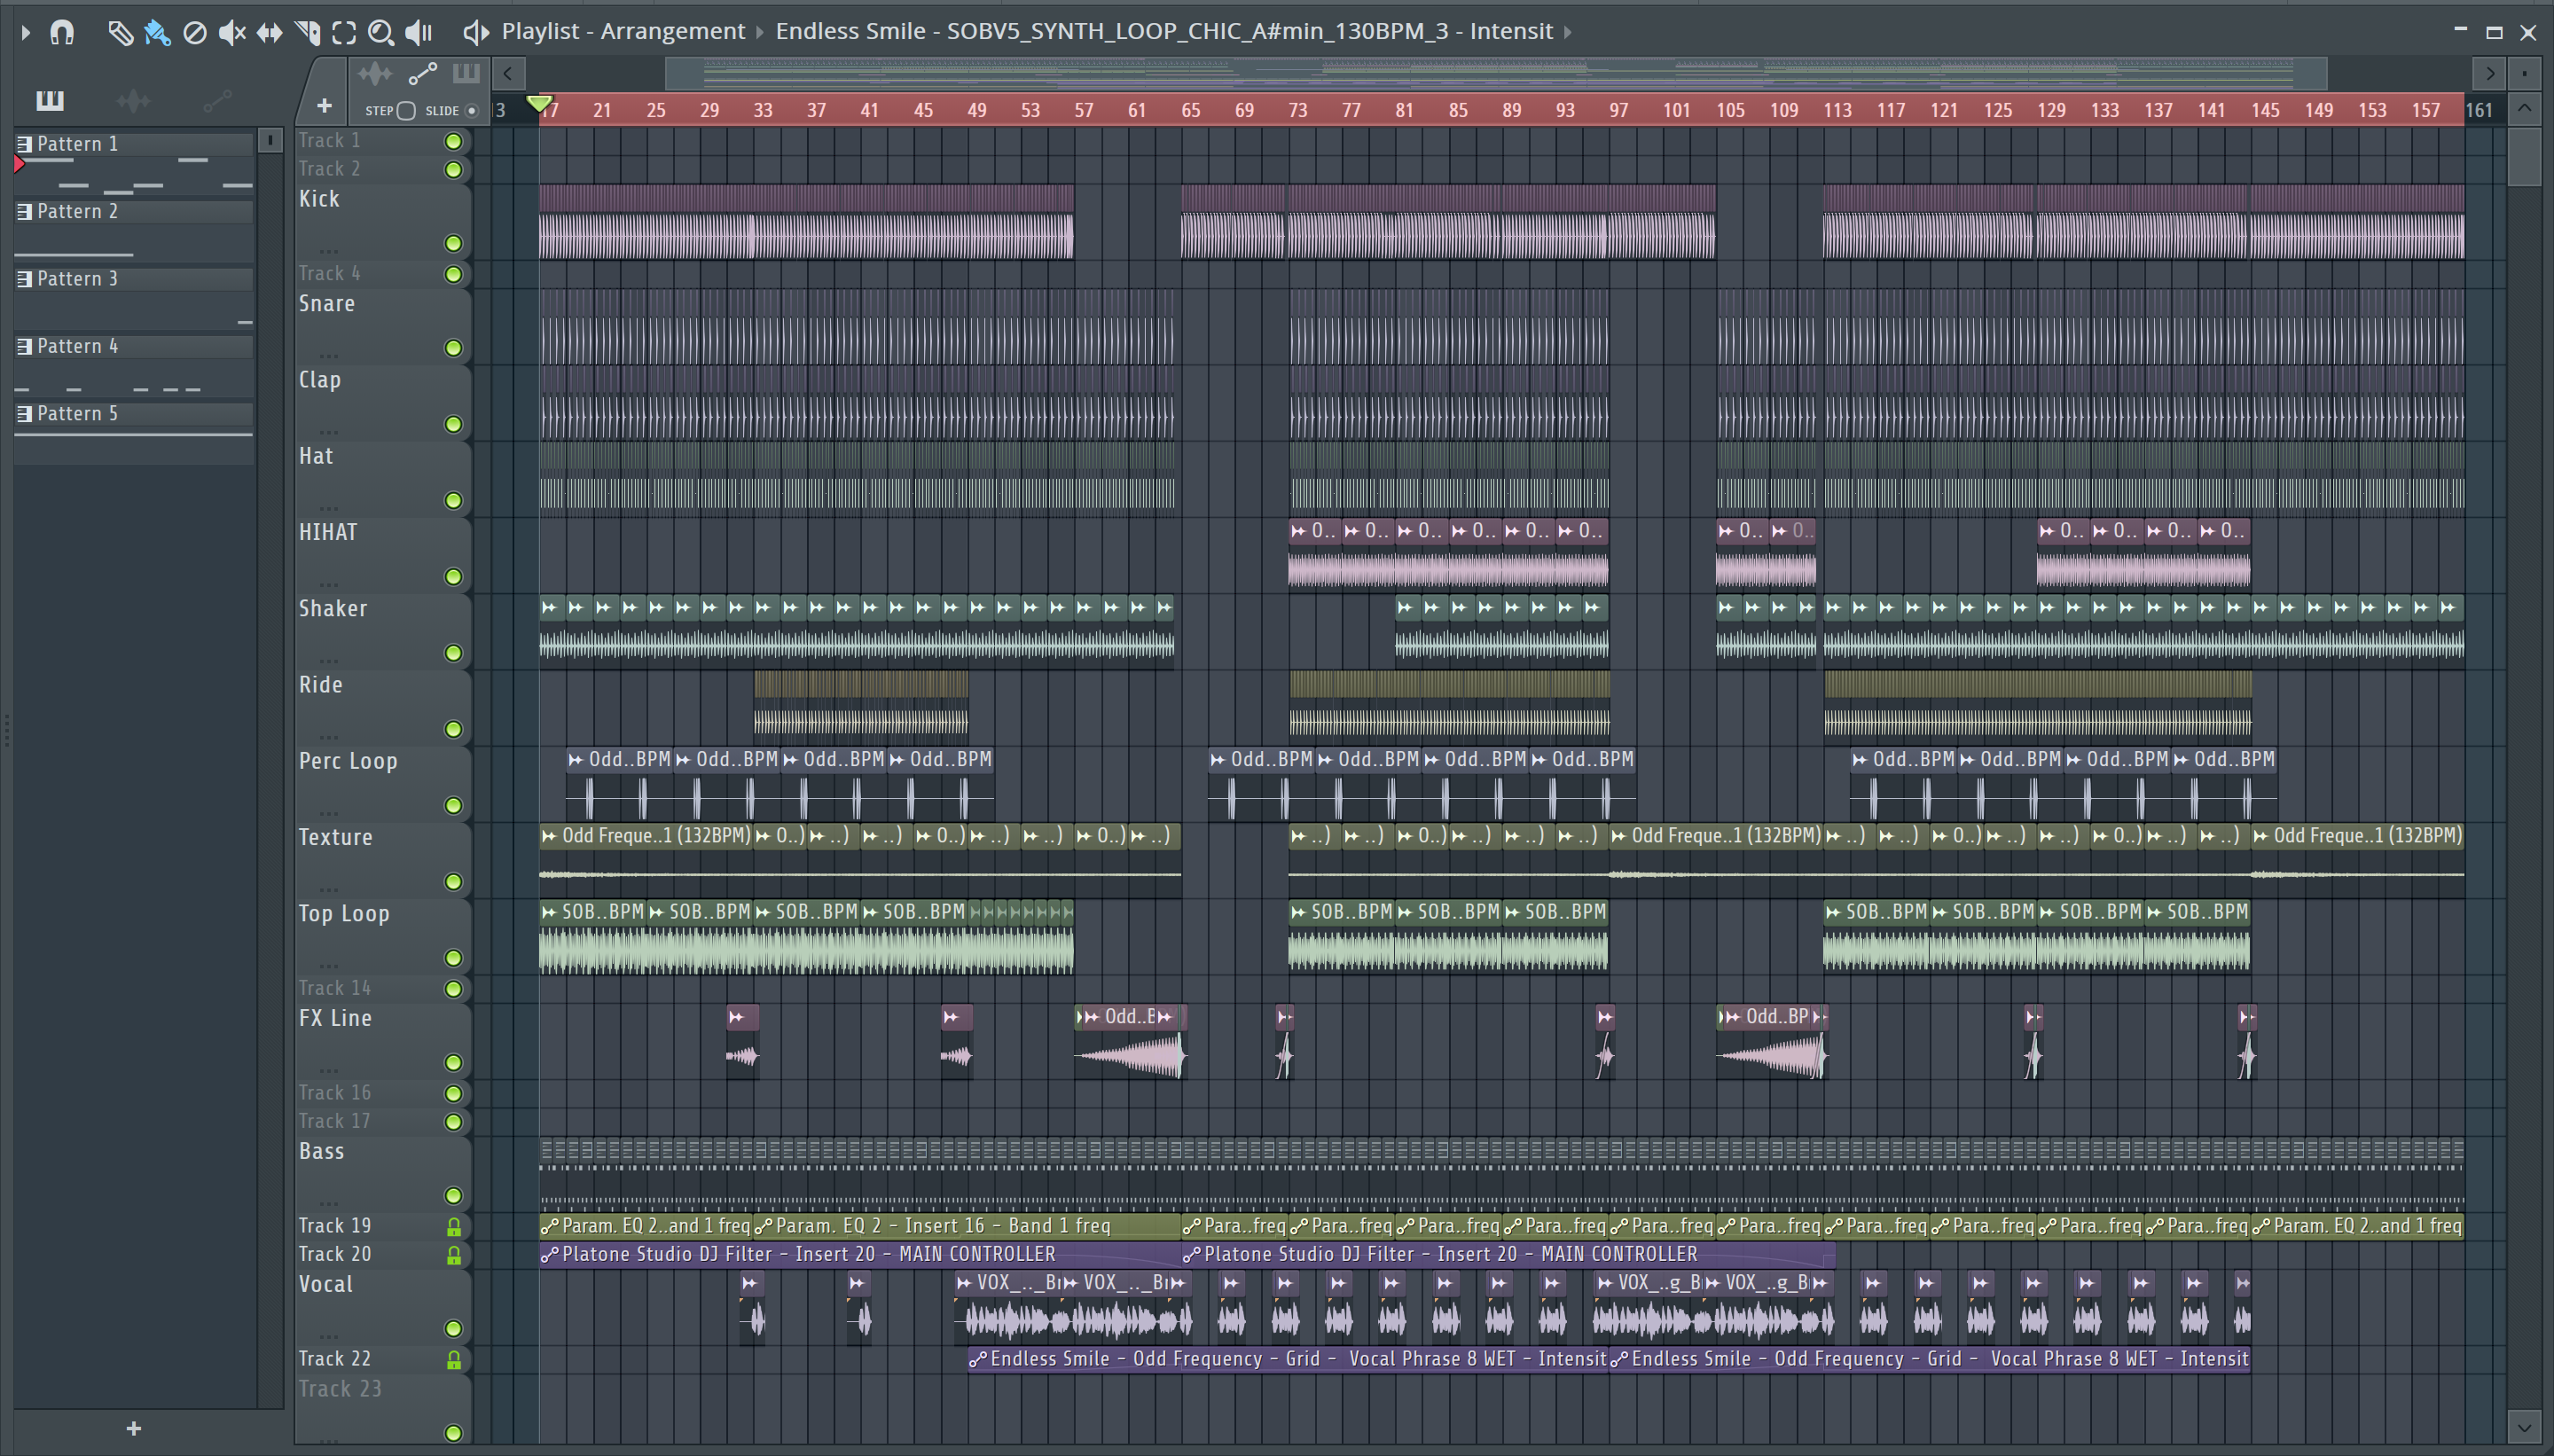Mute the Snare track
The width and height of the screenshot is (2554, 1456).
point(453,348)
